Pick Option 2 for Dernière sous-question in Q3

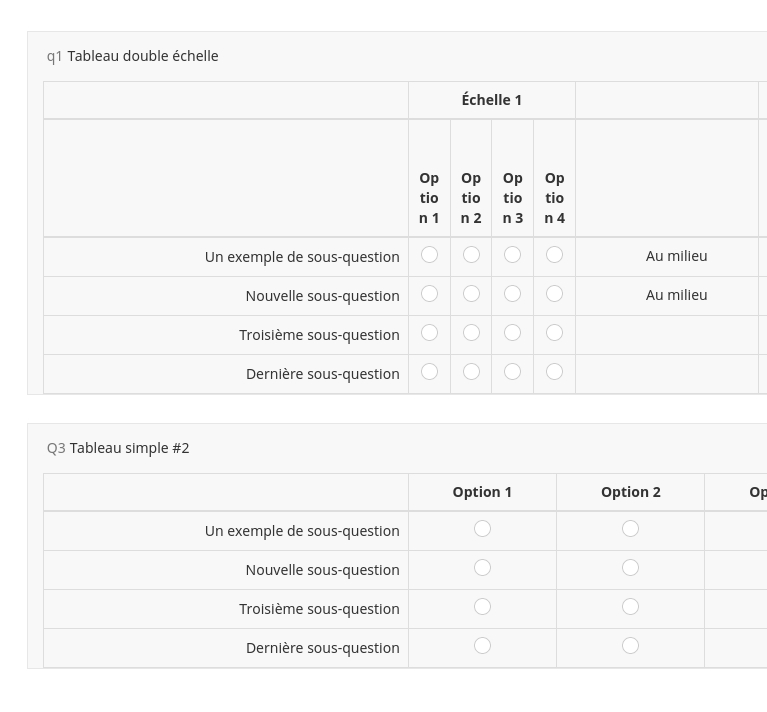click(630, 646)
